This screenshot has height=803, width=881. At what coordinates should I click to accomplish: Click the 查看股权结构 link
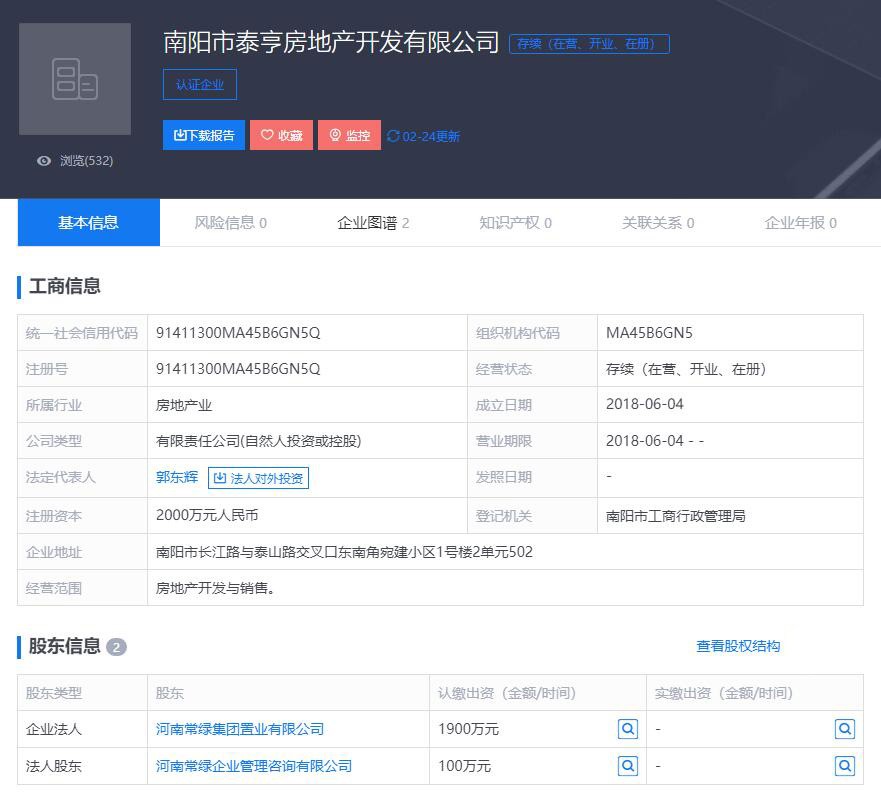[x=738, y=646]
